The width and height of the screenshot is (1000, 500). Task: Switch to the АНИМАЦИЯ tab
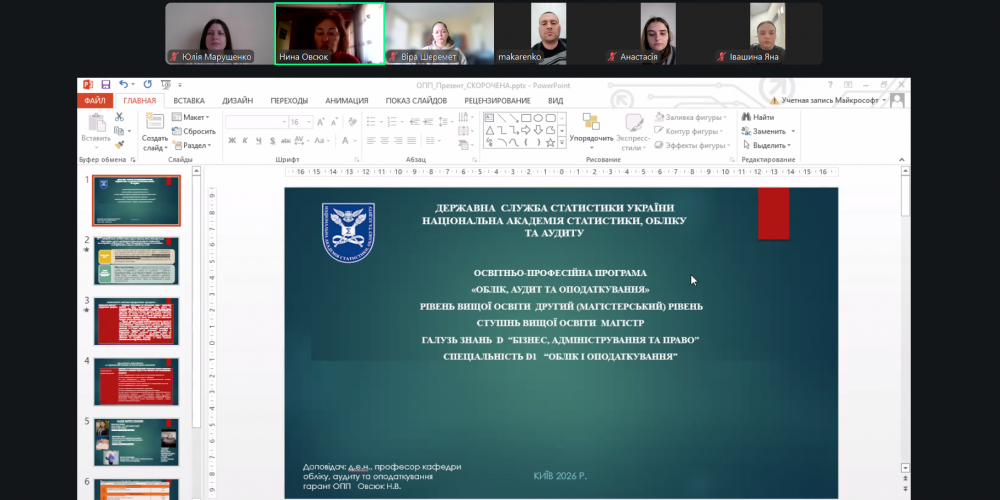347,101
